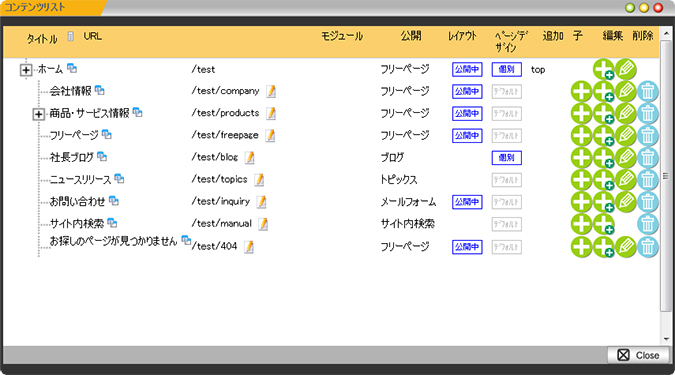This screenshot has height=375, width=675.
Task: Toggle 公開中 status for 会社情報 row
Action: pos(467,91)
